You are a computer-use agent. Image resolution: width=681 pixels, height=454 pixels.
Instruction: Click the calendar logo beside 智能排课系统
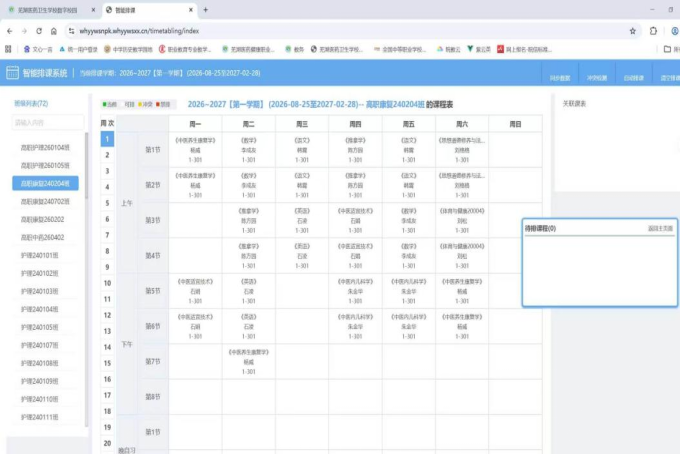[12, 73]
